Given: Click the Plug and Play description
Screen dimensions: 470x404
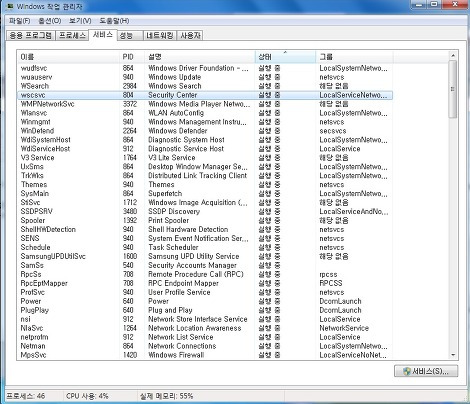Looking at the screenshot, I should pos(170,310).
